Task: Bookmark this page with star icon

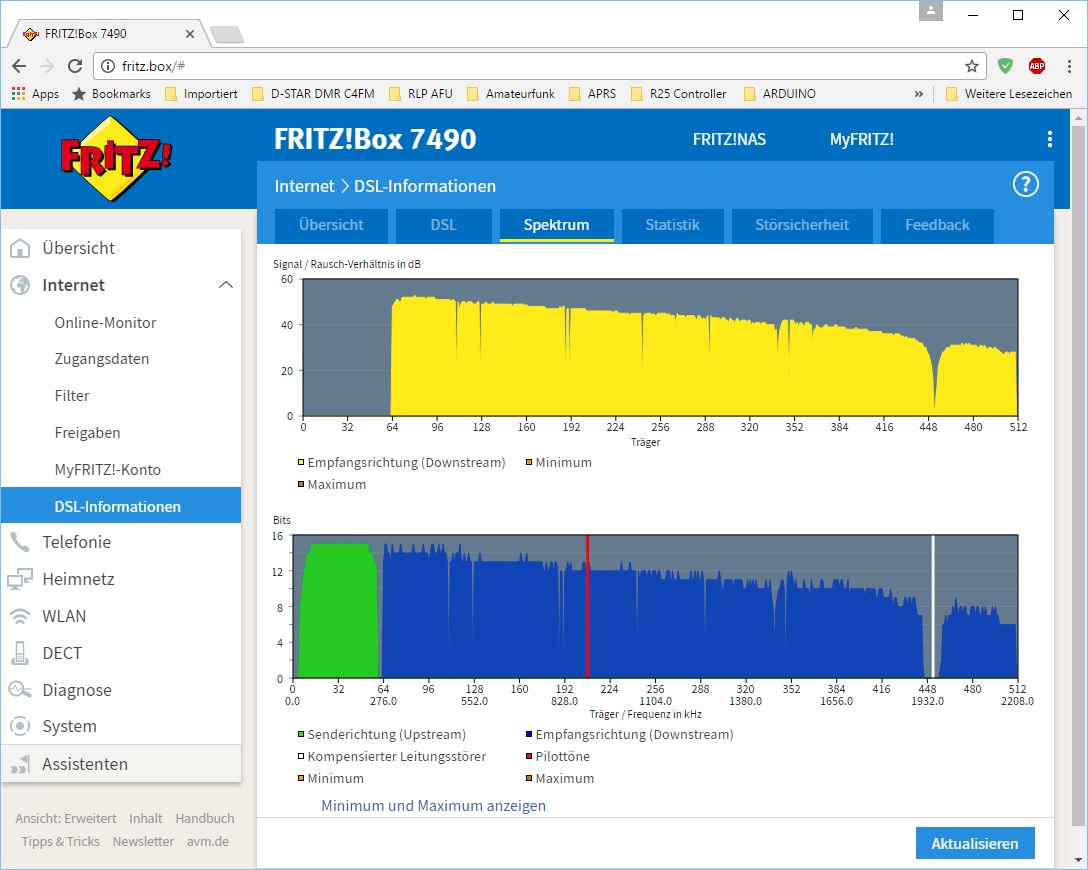Action: coord(971,66)
